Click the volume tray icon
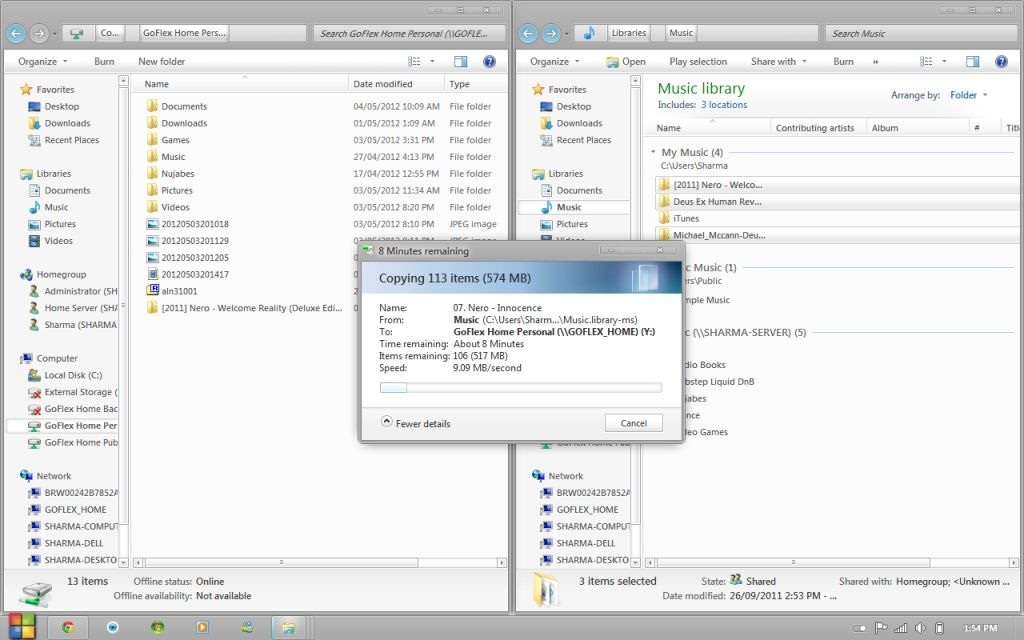The width and height of the screenshot is (1024, 640). tap(920, 628)
